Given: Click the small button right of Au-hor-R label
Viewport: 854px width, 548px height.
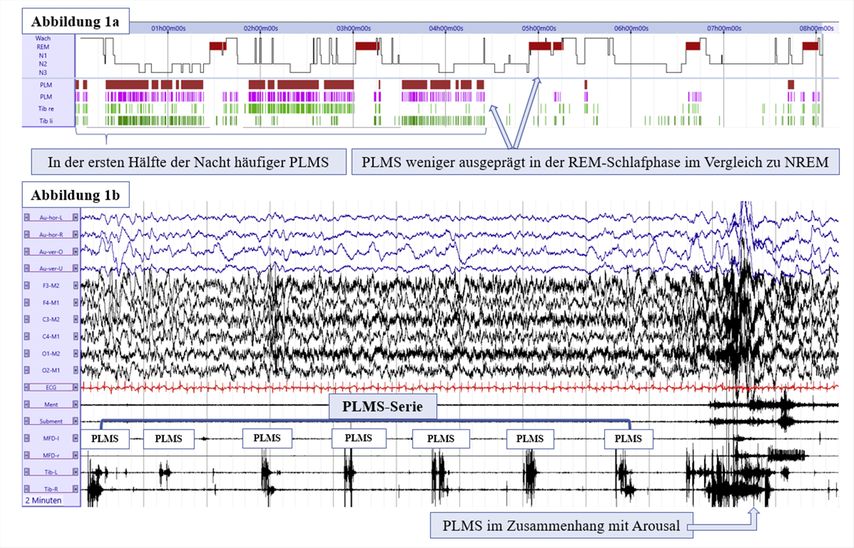Looking at the screenshot, I should (73, 235).
